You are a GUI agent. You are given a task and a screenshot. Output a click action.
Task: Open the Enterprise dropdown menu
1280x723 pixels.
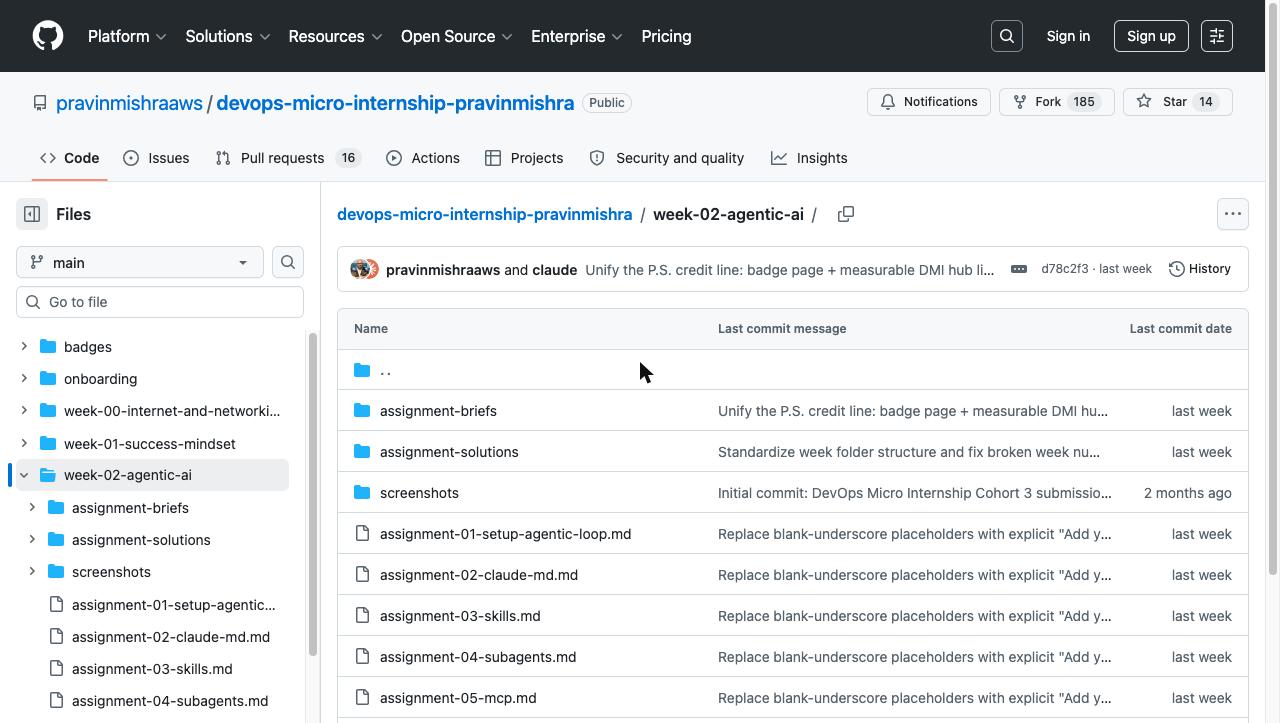(x=577, y=36)
